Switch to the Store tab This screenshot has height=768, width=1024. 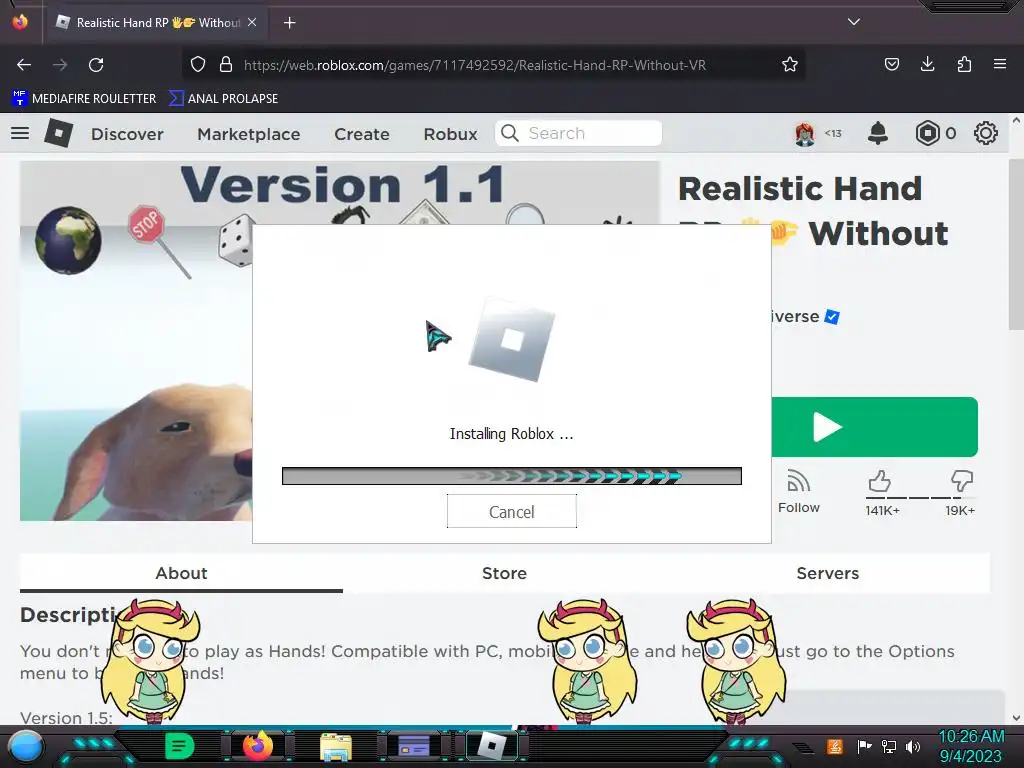504,573
